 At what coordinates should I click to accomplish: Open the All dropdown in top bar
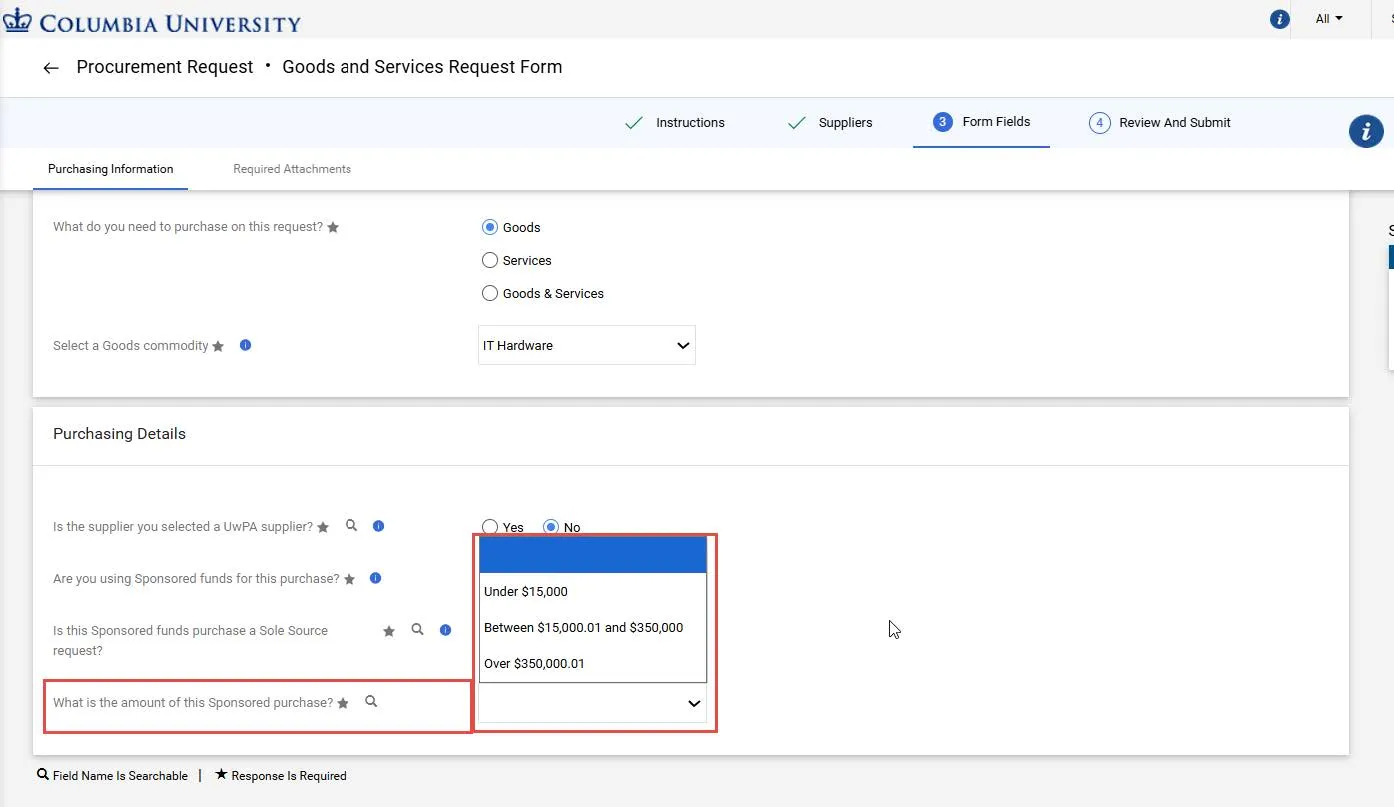(x=1329, y=19)
